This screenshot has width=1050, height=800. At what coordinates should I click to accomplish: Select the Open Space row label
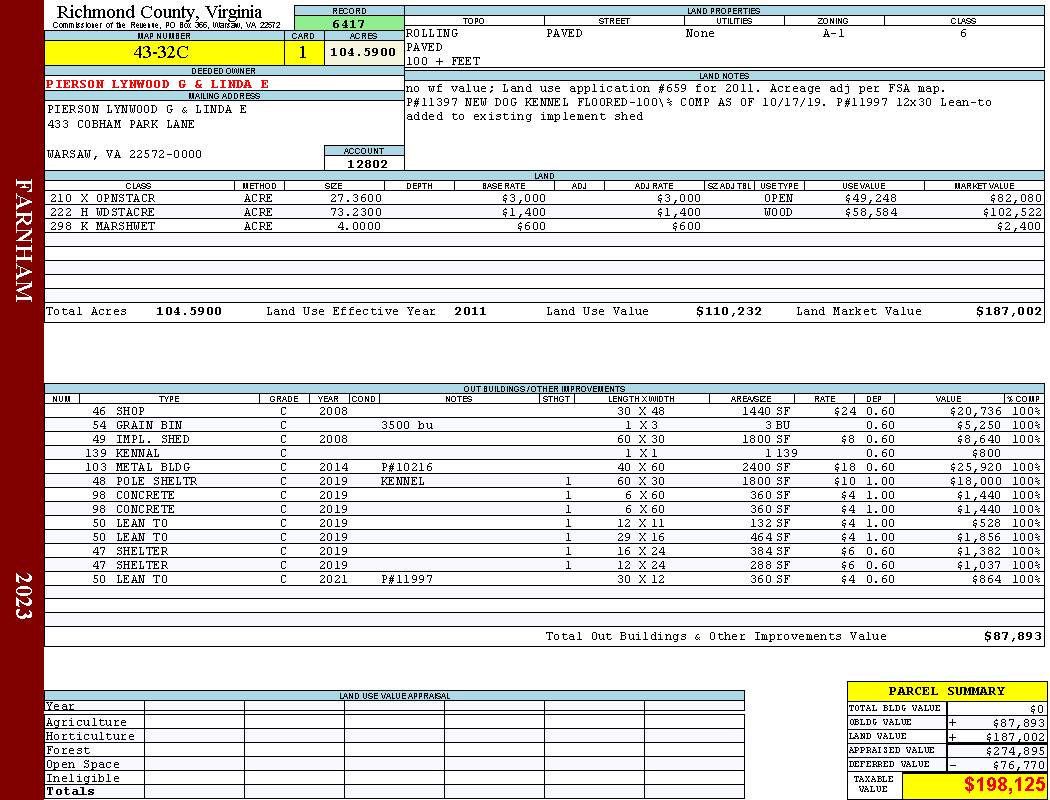point(82,765)
